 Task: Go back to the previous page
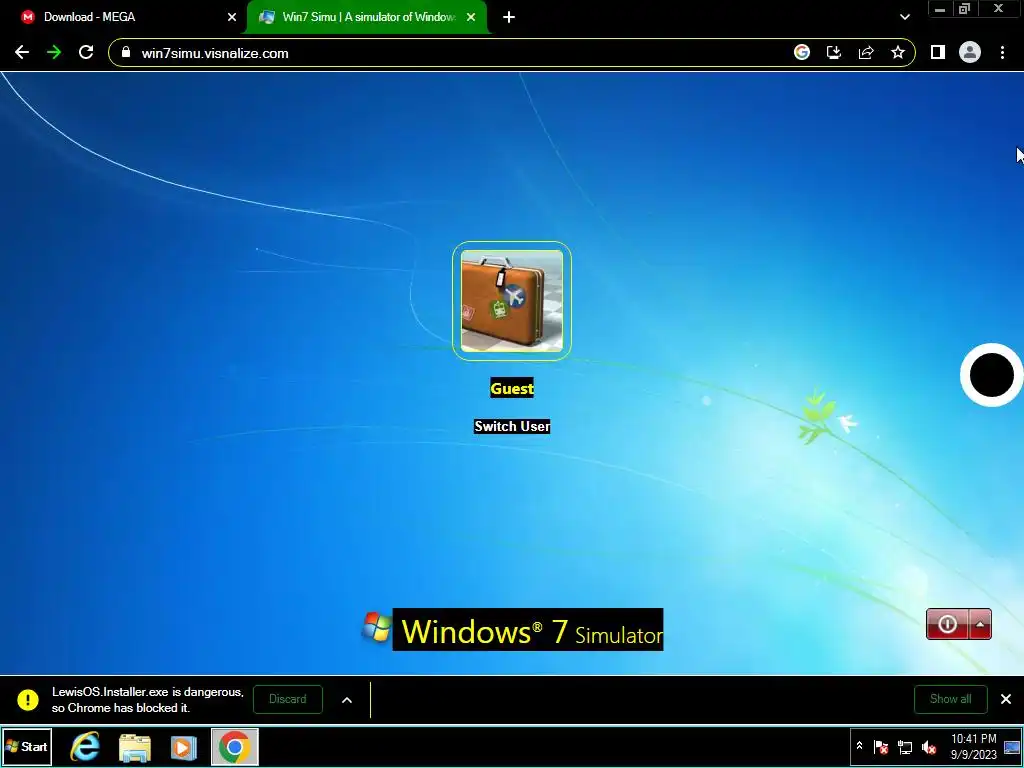[22, 53]
